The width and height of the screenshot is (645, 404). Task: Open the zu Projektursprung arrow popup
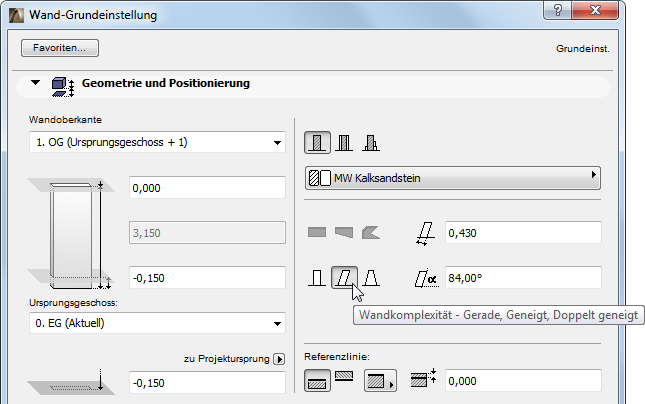[x=279, y=359]
